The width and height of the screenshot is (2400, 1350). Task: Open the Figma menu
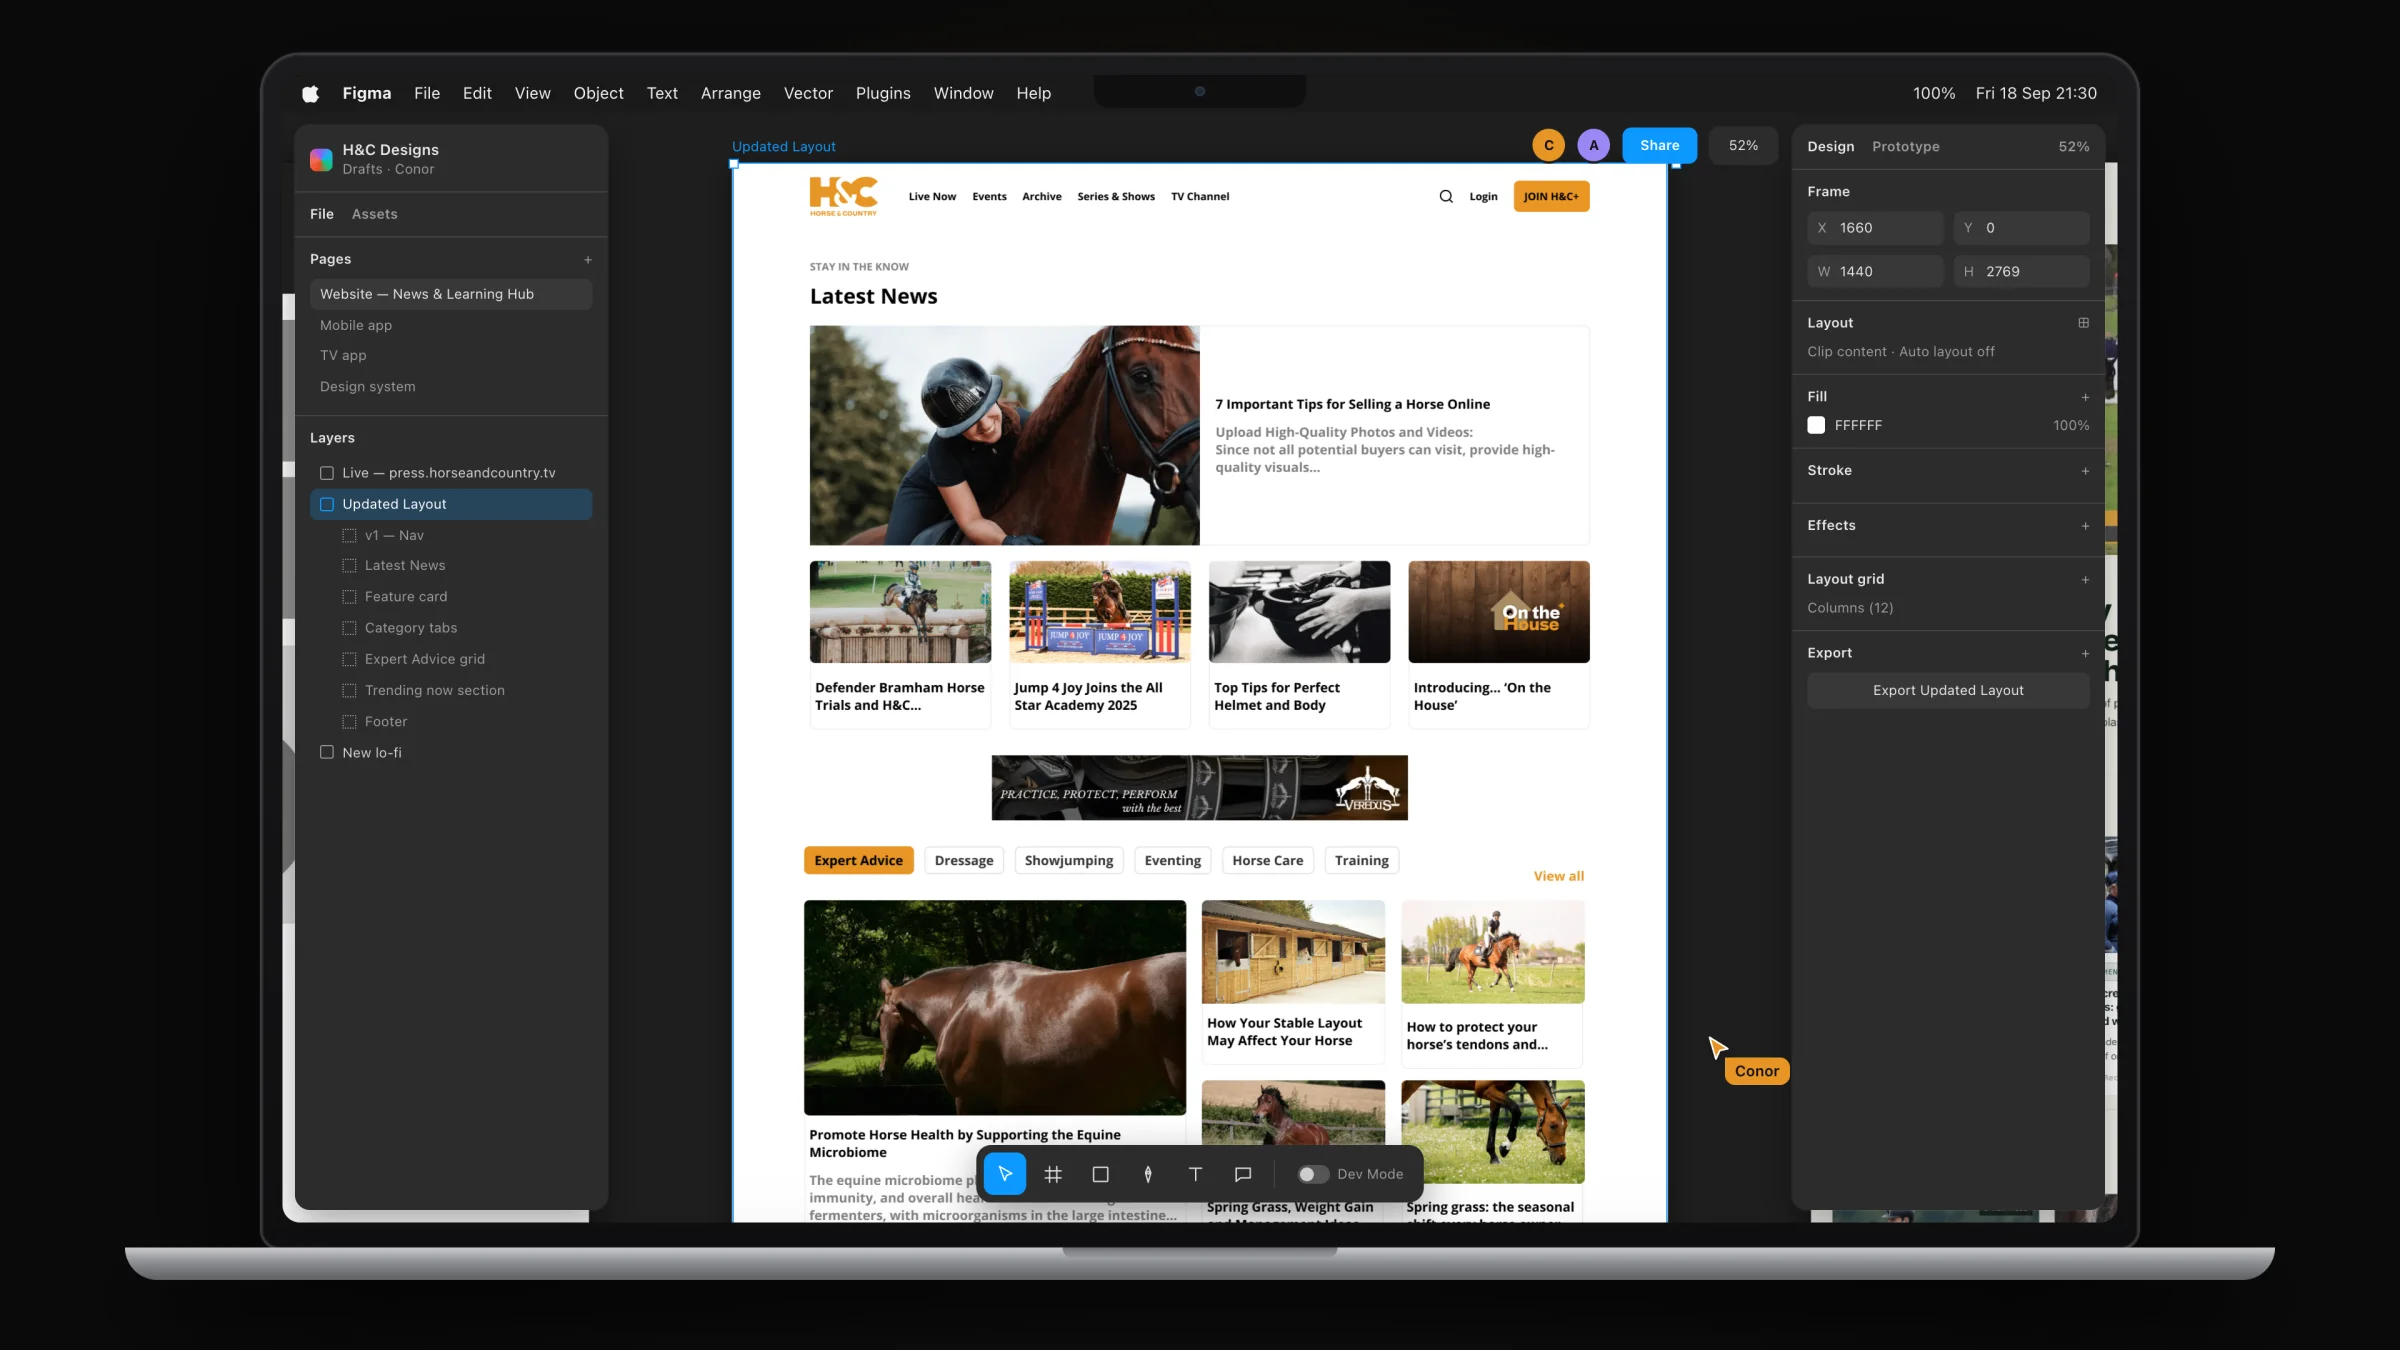pyautogui.click(x=367, y=93)
